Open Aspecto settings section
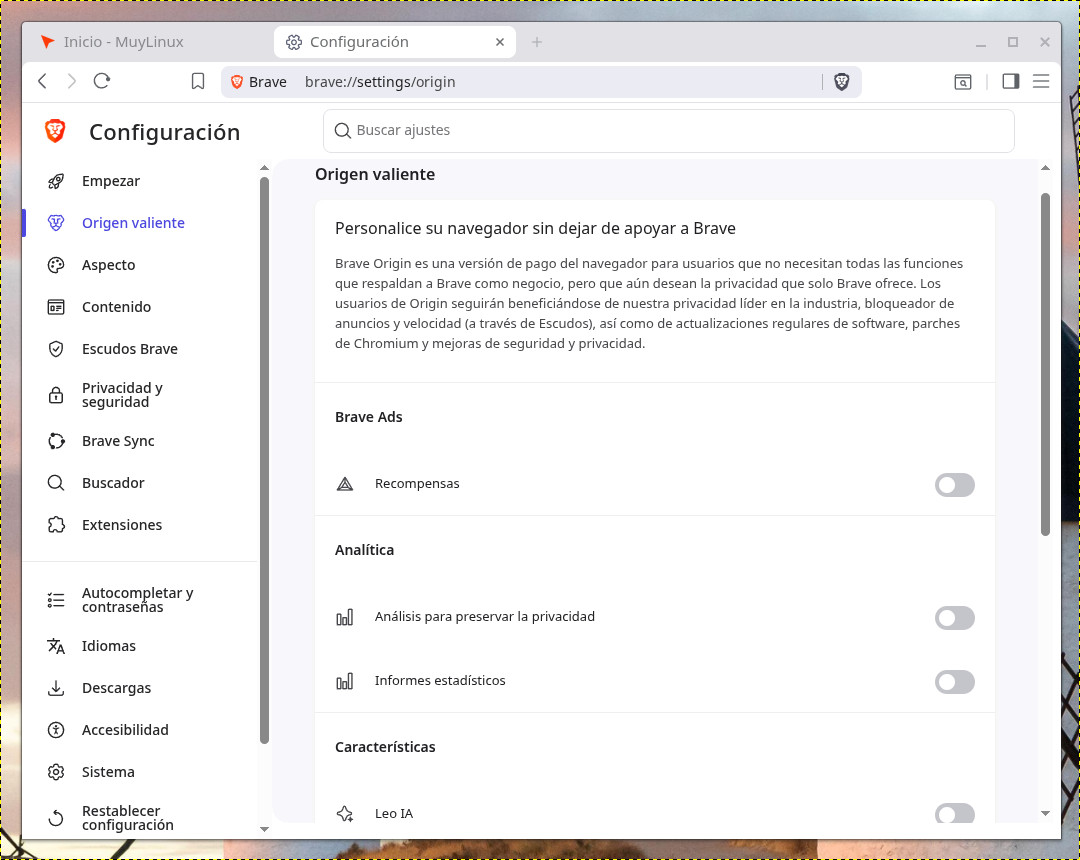 point(108,265)
